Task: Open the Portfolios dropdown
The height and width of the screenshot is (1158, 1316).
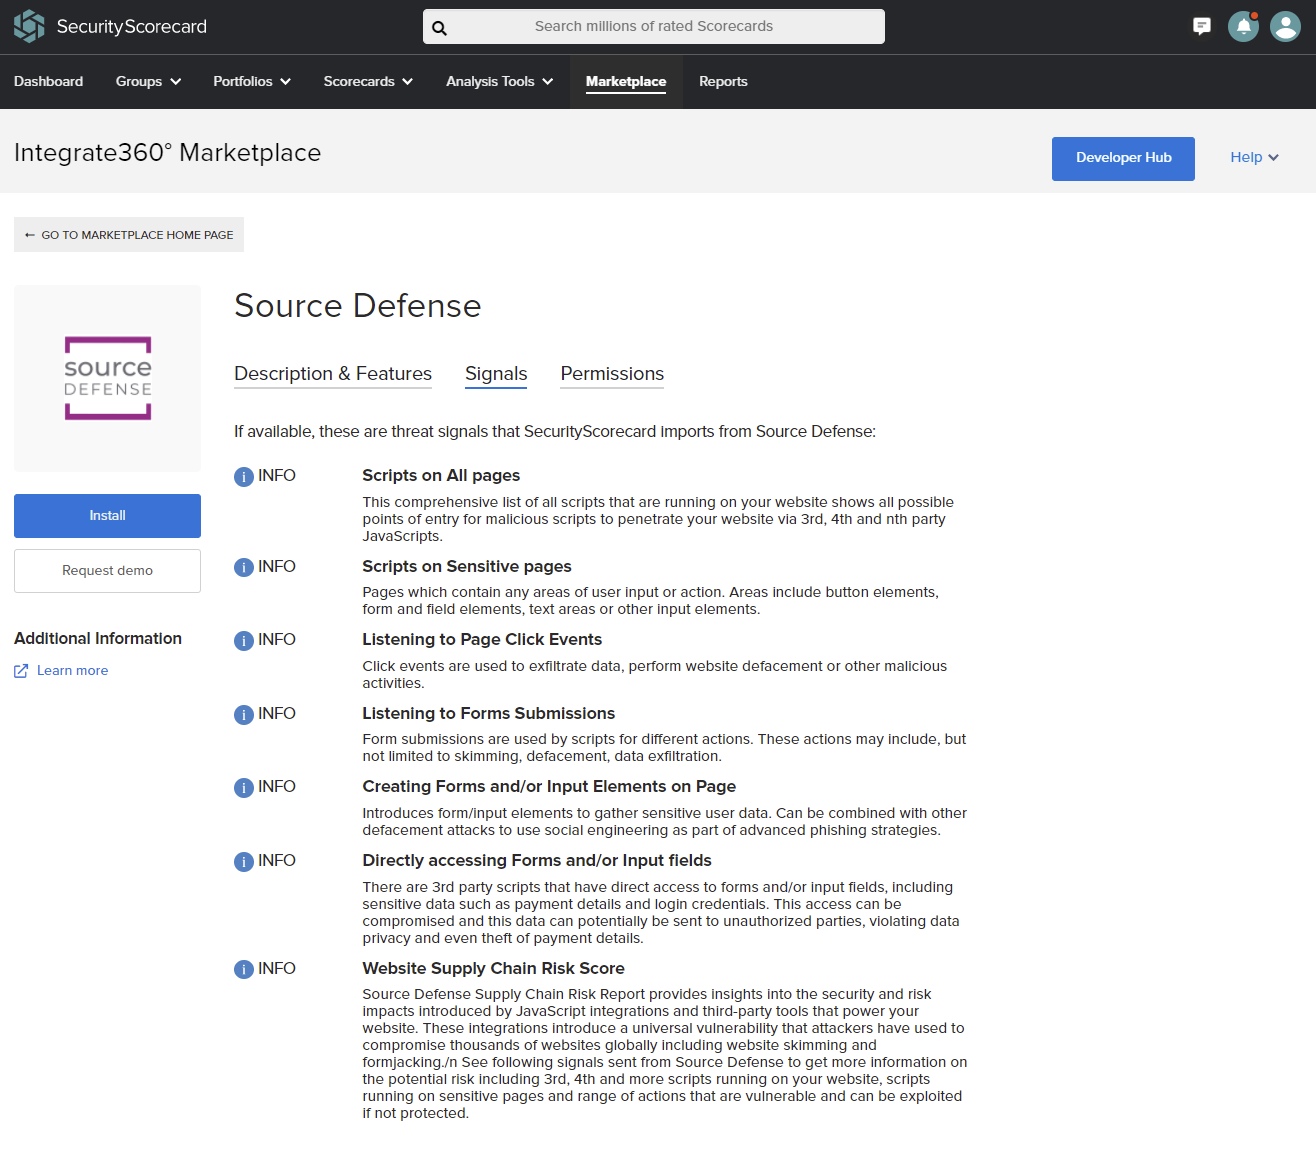Action: [x=251, y=81]
